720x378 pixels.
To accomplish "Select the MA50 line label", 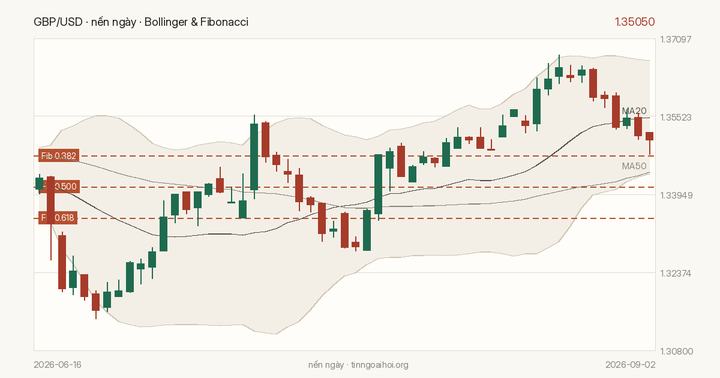I will [x=634, y=166].
